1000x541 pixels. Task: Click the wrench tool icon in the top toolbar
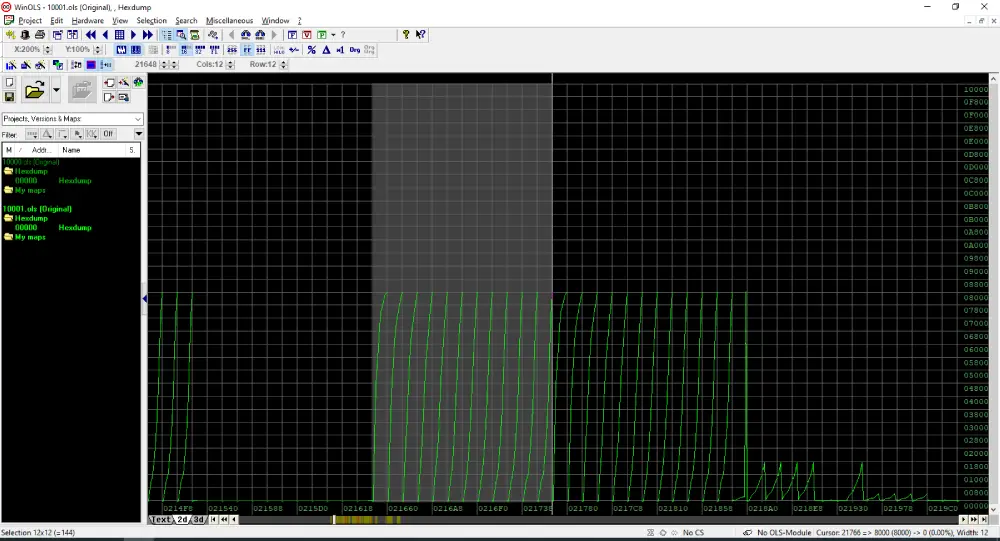(x=213, y=34)
